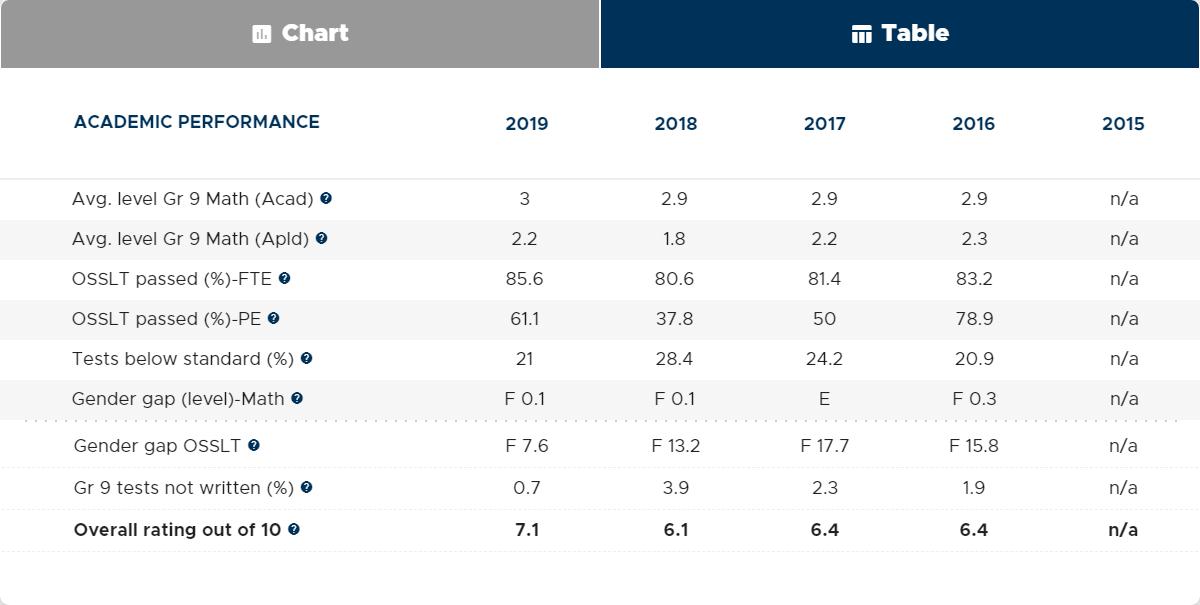
Task: Show help for Tests below standard (%)
Action: point(306,358)
